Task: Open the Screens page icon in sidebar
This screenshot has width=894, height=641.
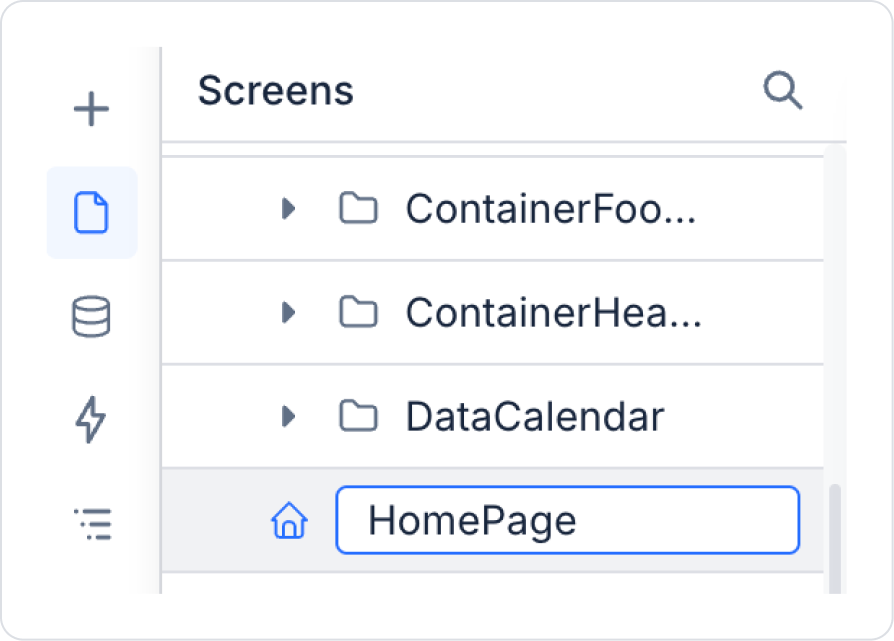Action: click(92, 213)
